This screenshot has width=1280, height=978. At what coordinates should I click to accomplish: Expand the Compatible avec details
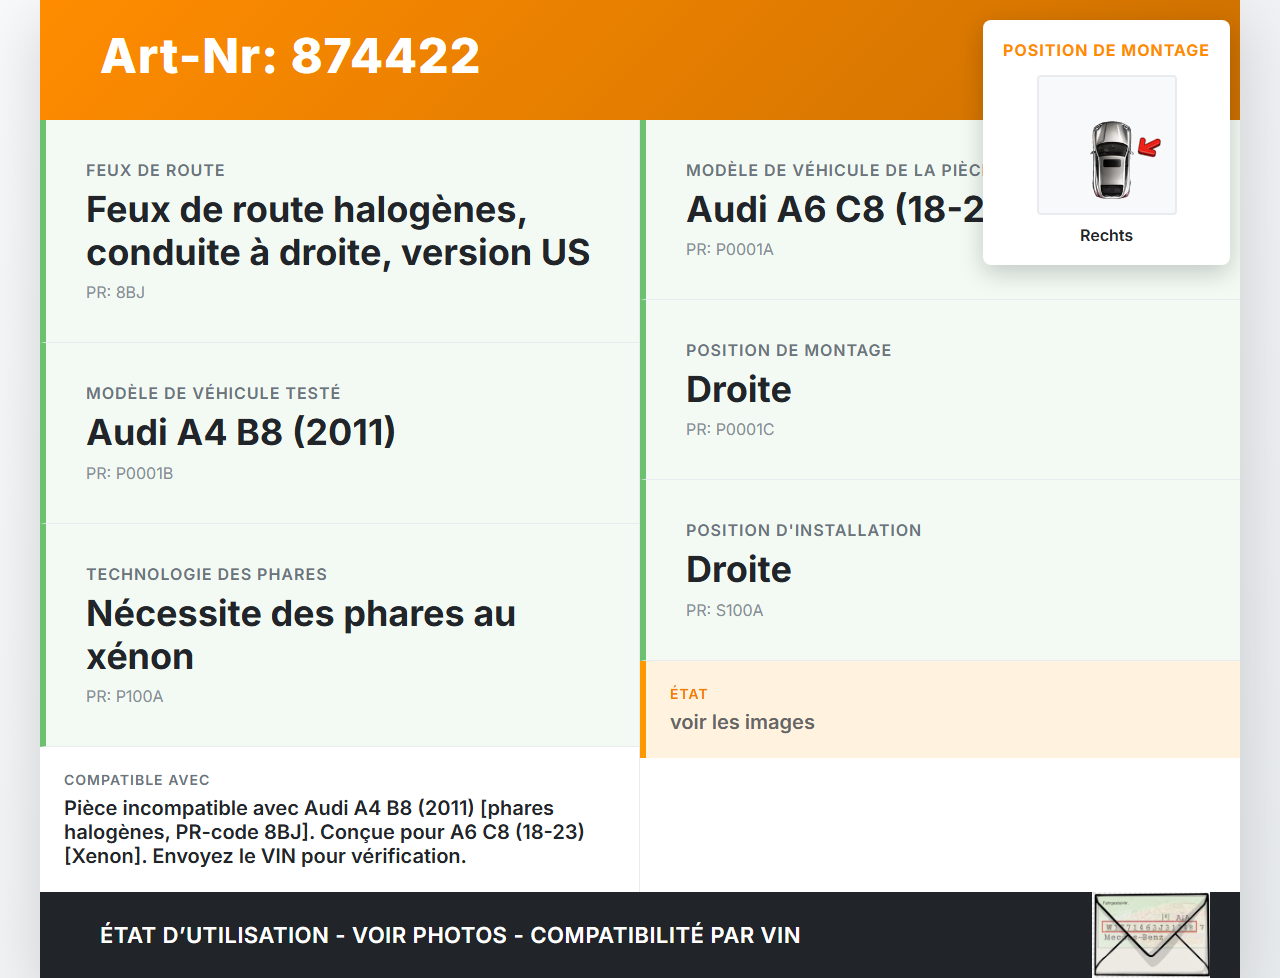pyautogui.click(x=338, y=820)
